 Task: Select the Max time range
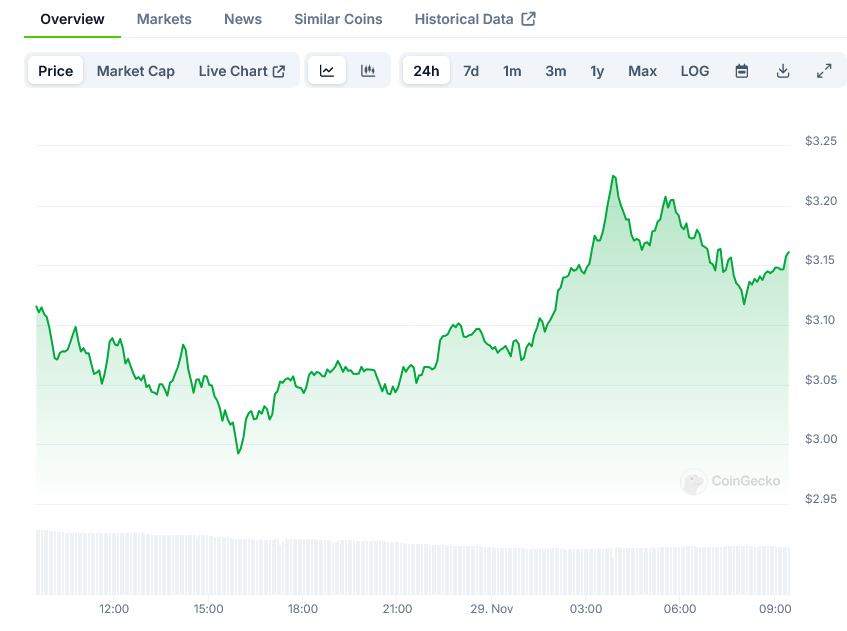tap(643, 71)
